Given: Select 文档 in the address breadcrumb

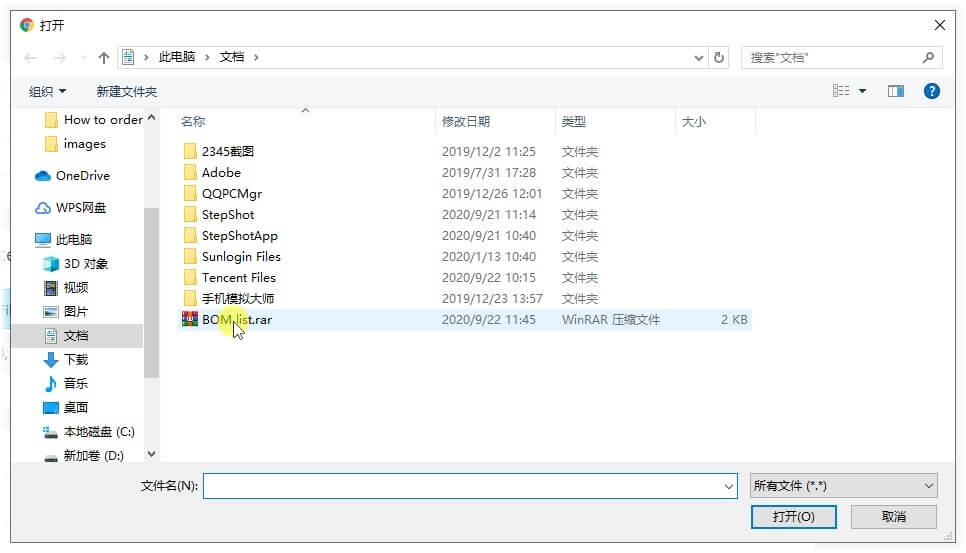Looking at the screenshot, I should [x=232, y=57].
